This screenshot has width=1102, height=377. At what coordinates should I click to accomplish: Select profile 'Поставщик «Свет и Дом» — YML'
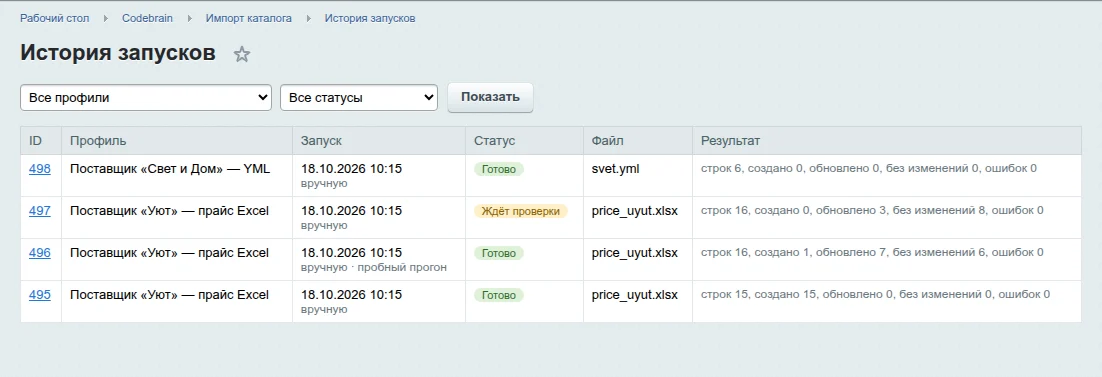tap(170, 169)
